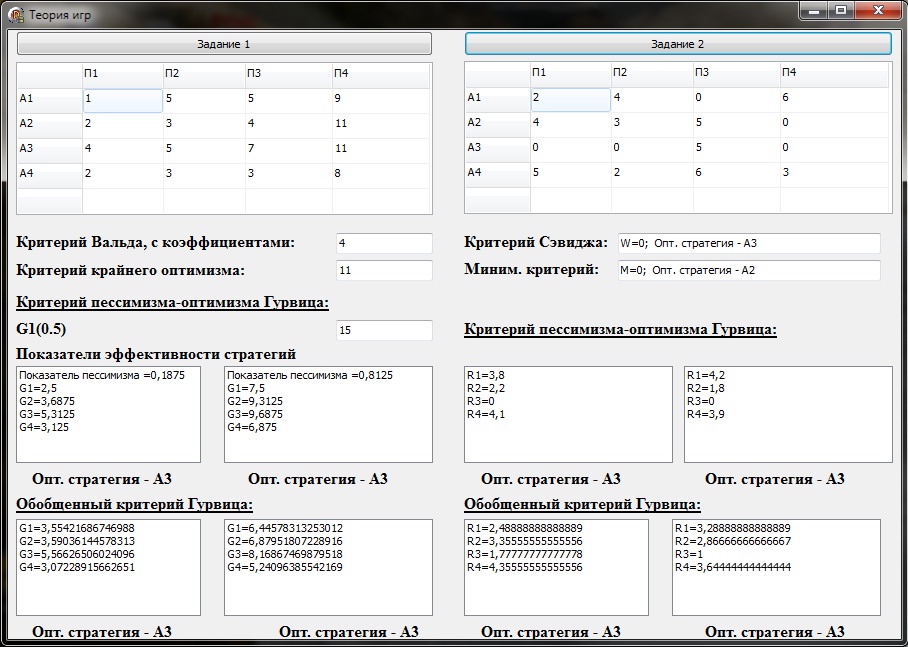Viewport: 908px width, 647px height.
Task: Click the Критерий крайнего оптимизма field showing 11
Action: coord(384,271)
